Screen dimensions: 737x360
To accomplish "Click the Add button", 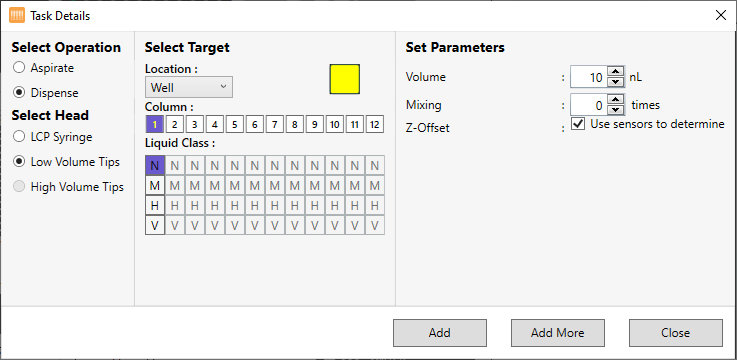I will click(x=439, y=333).
